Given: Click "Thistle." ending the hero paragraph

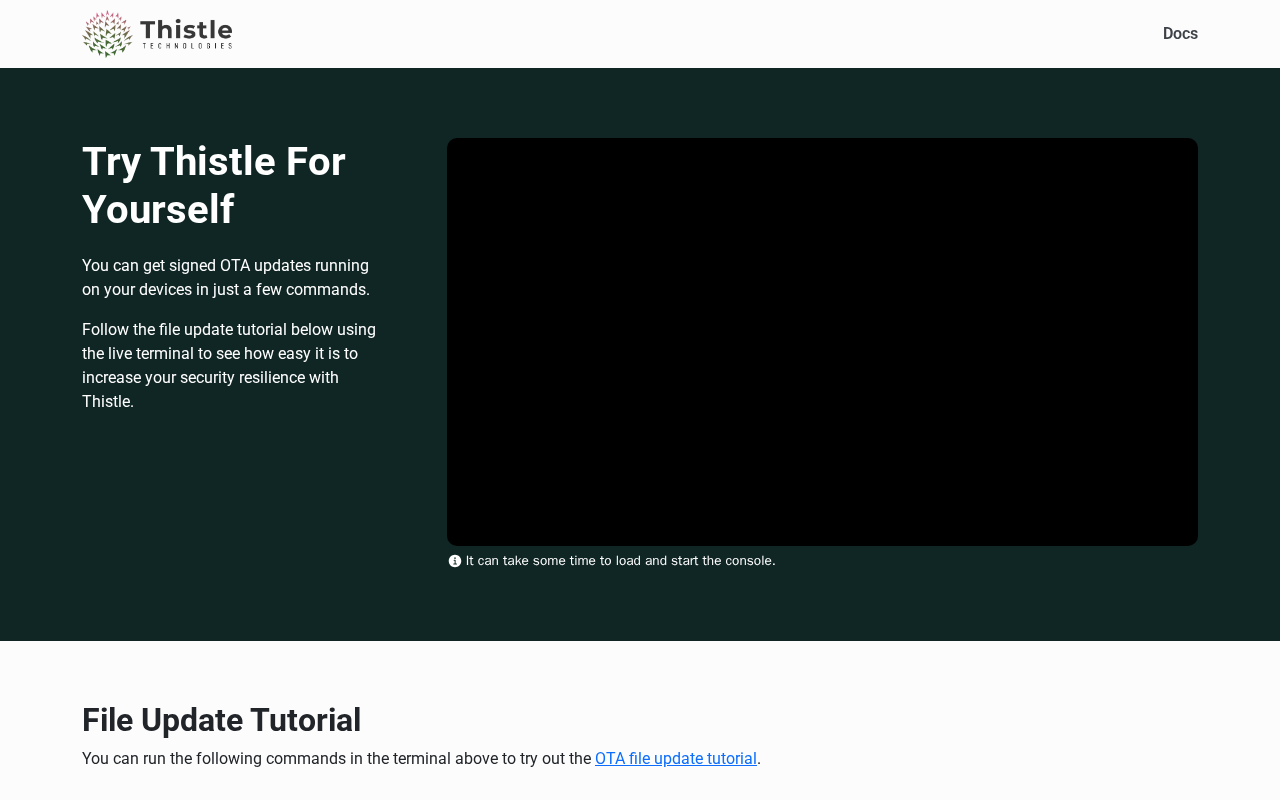Looking at the screenshot, I should [108, 402].
